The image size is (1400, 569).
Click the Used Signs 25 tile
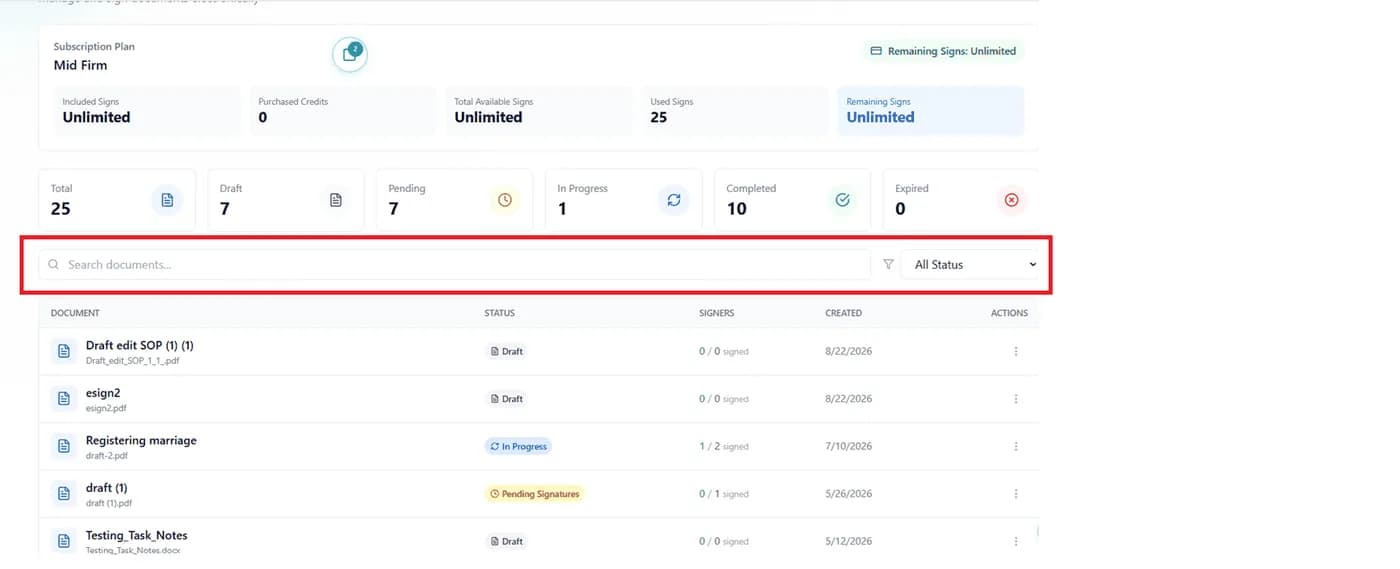735,110
